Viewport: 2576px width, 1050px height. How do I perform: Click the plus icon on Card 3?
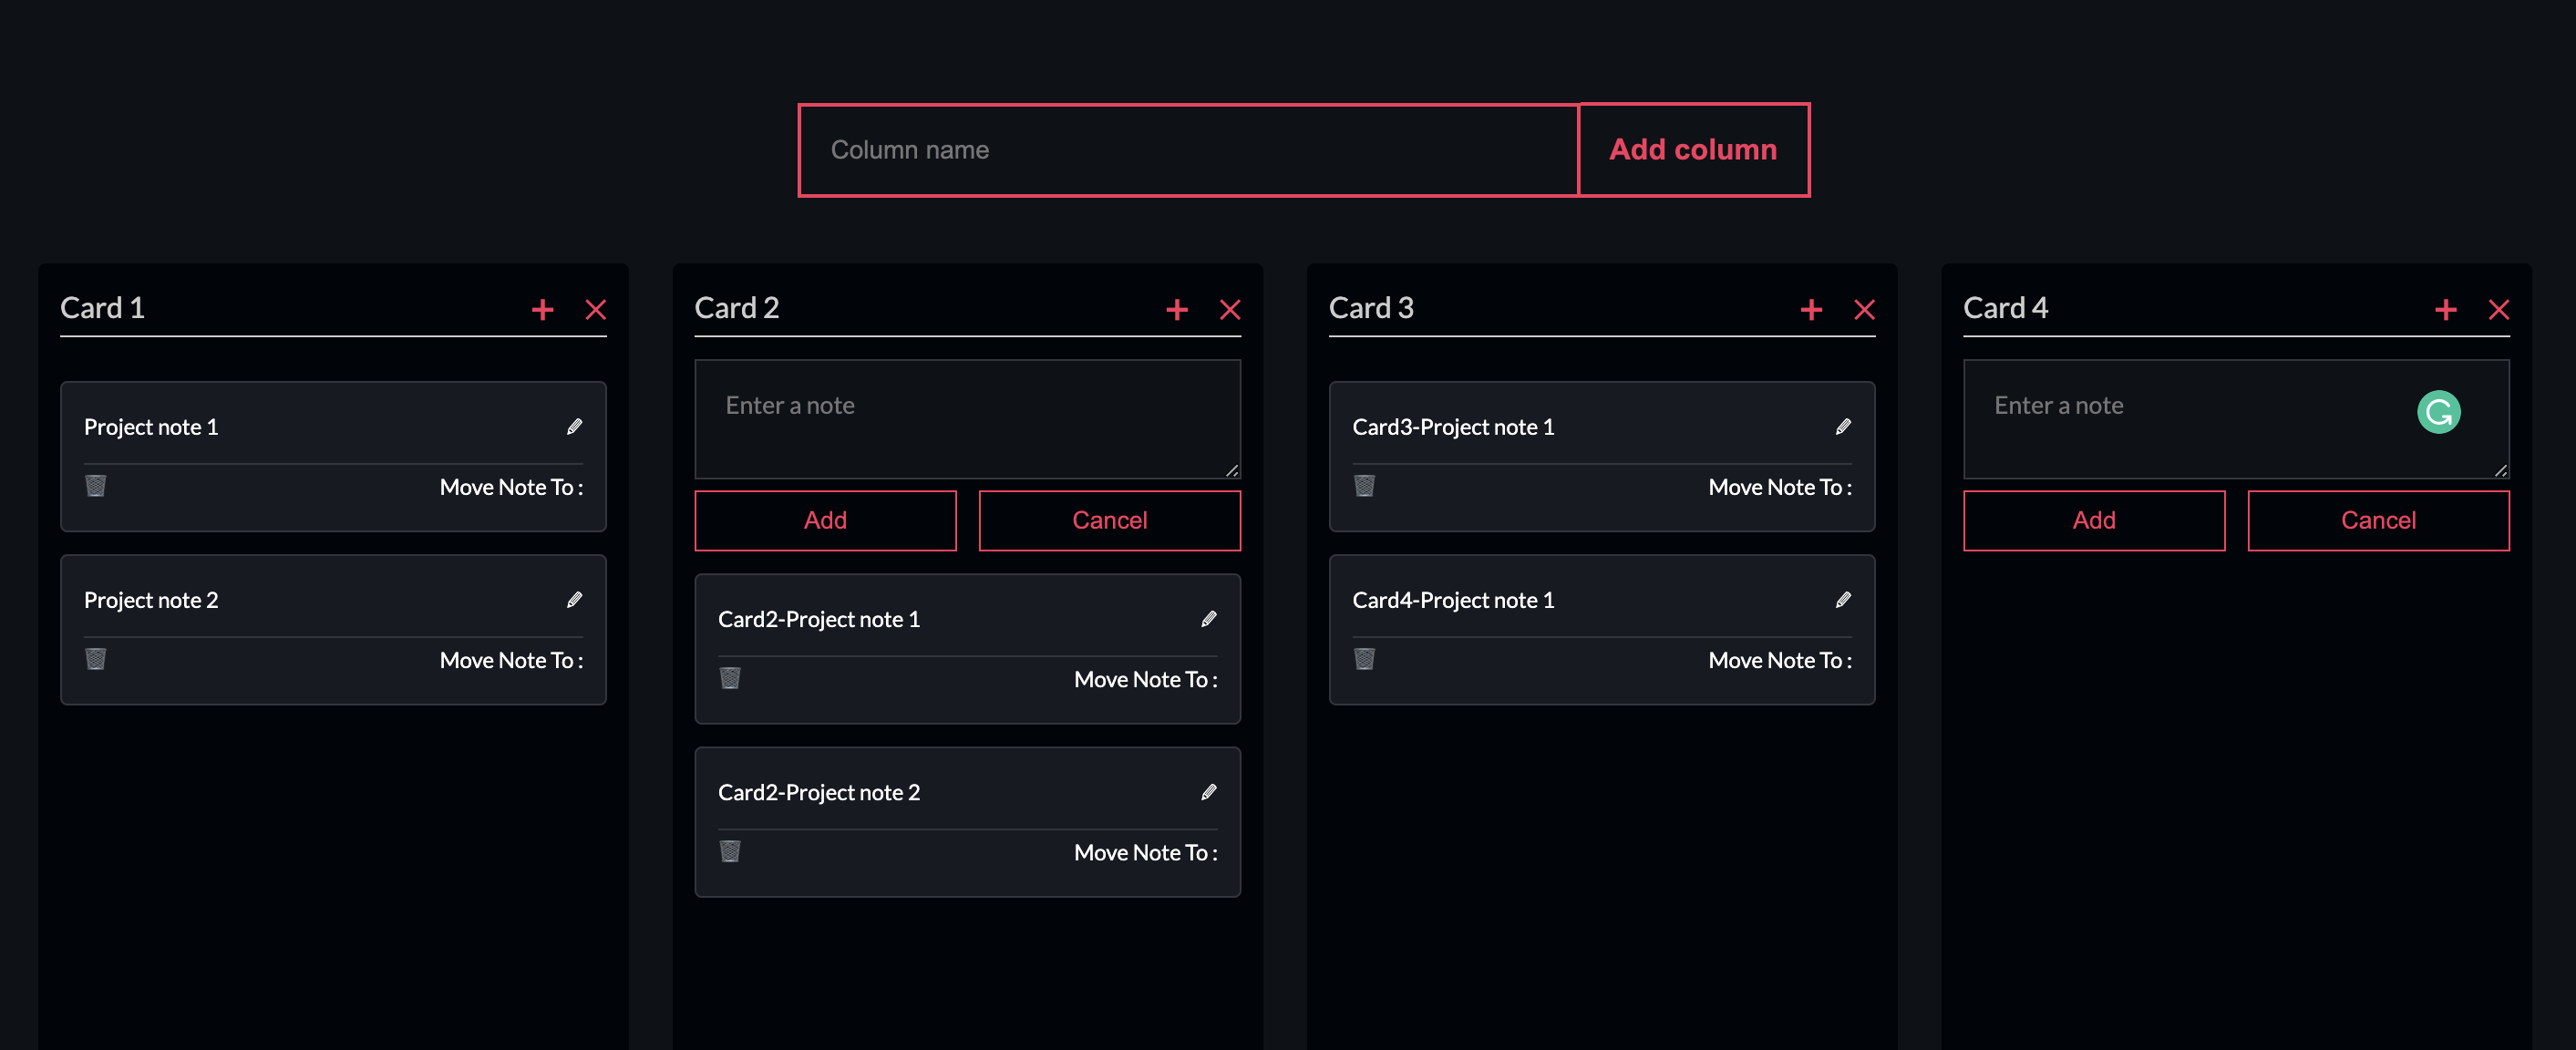[1811, 310]
